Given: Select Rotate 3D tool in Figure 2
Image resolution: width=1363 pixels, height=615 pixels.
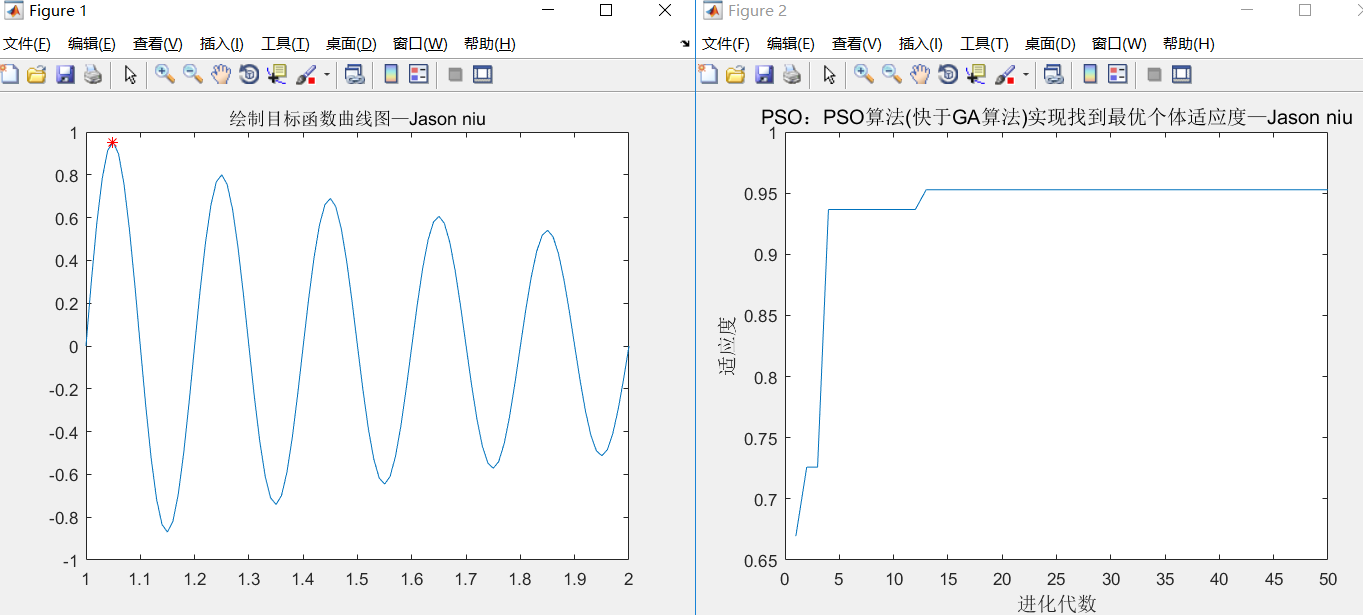Looking at the screenshot, I should click(948, 74).
